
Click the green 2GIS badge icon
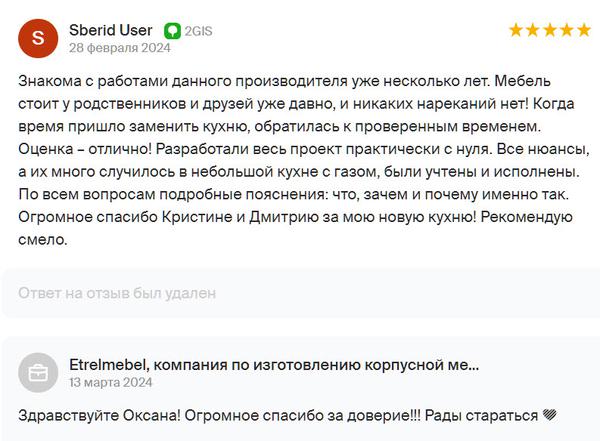pyautogui.click(x=172, y=31)
